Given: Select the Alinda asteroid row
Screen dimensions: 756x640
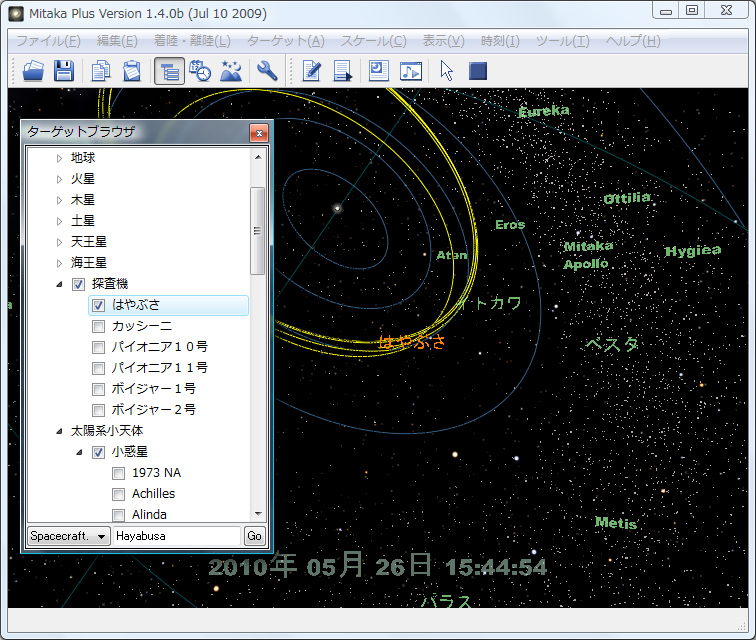Looking at the screenshot, I should click(149, 515).
